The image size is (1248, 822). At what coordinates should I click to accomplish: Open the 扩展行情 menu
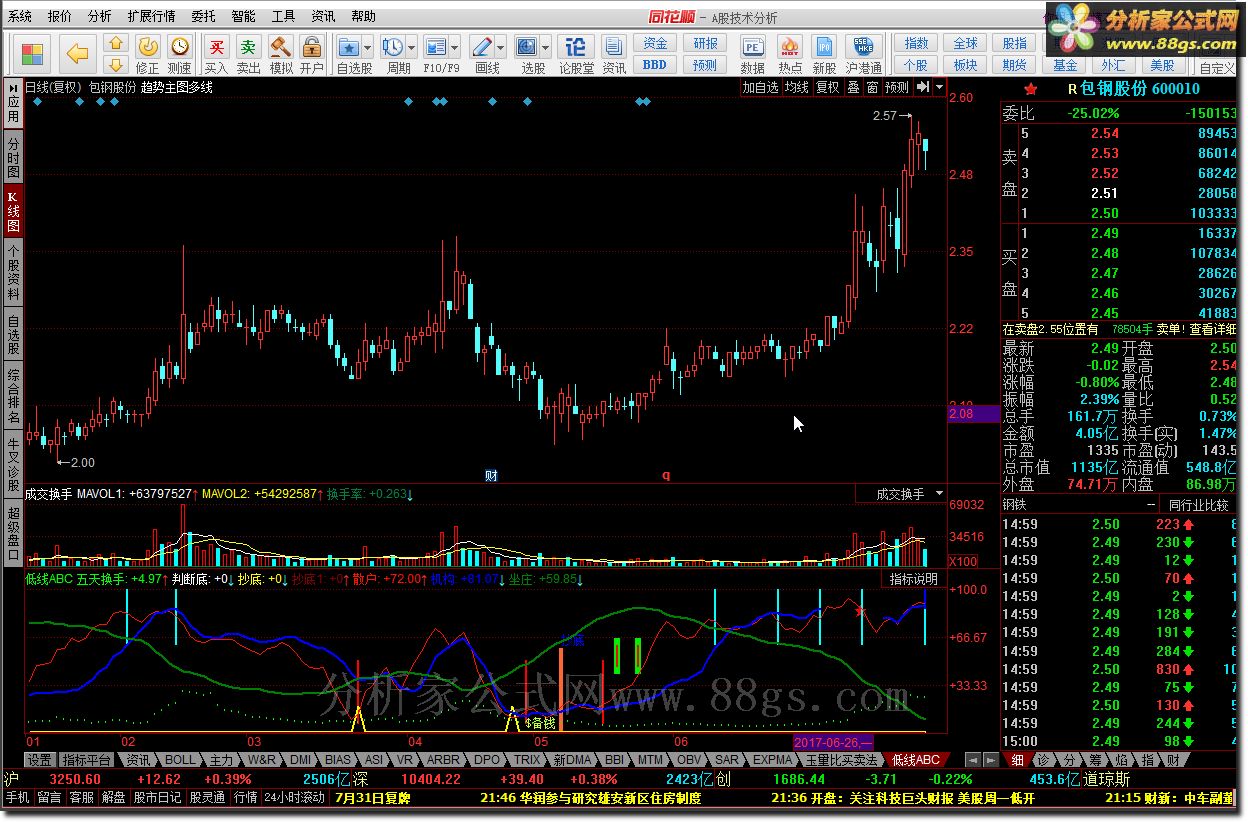click(151, 16)
